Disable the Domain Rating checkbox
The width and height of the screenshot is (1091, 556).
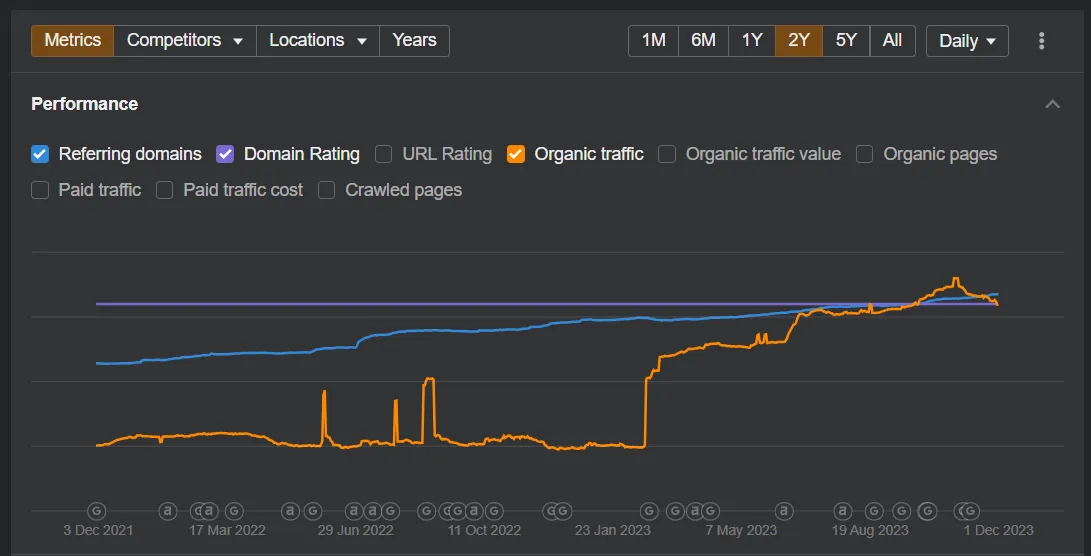pyautogui.click(x=225, y=154)
